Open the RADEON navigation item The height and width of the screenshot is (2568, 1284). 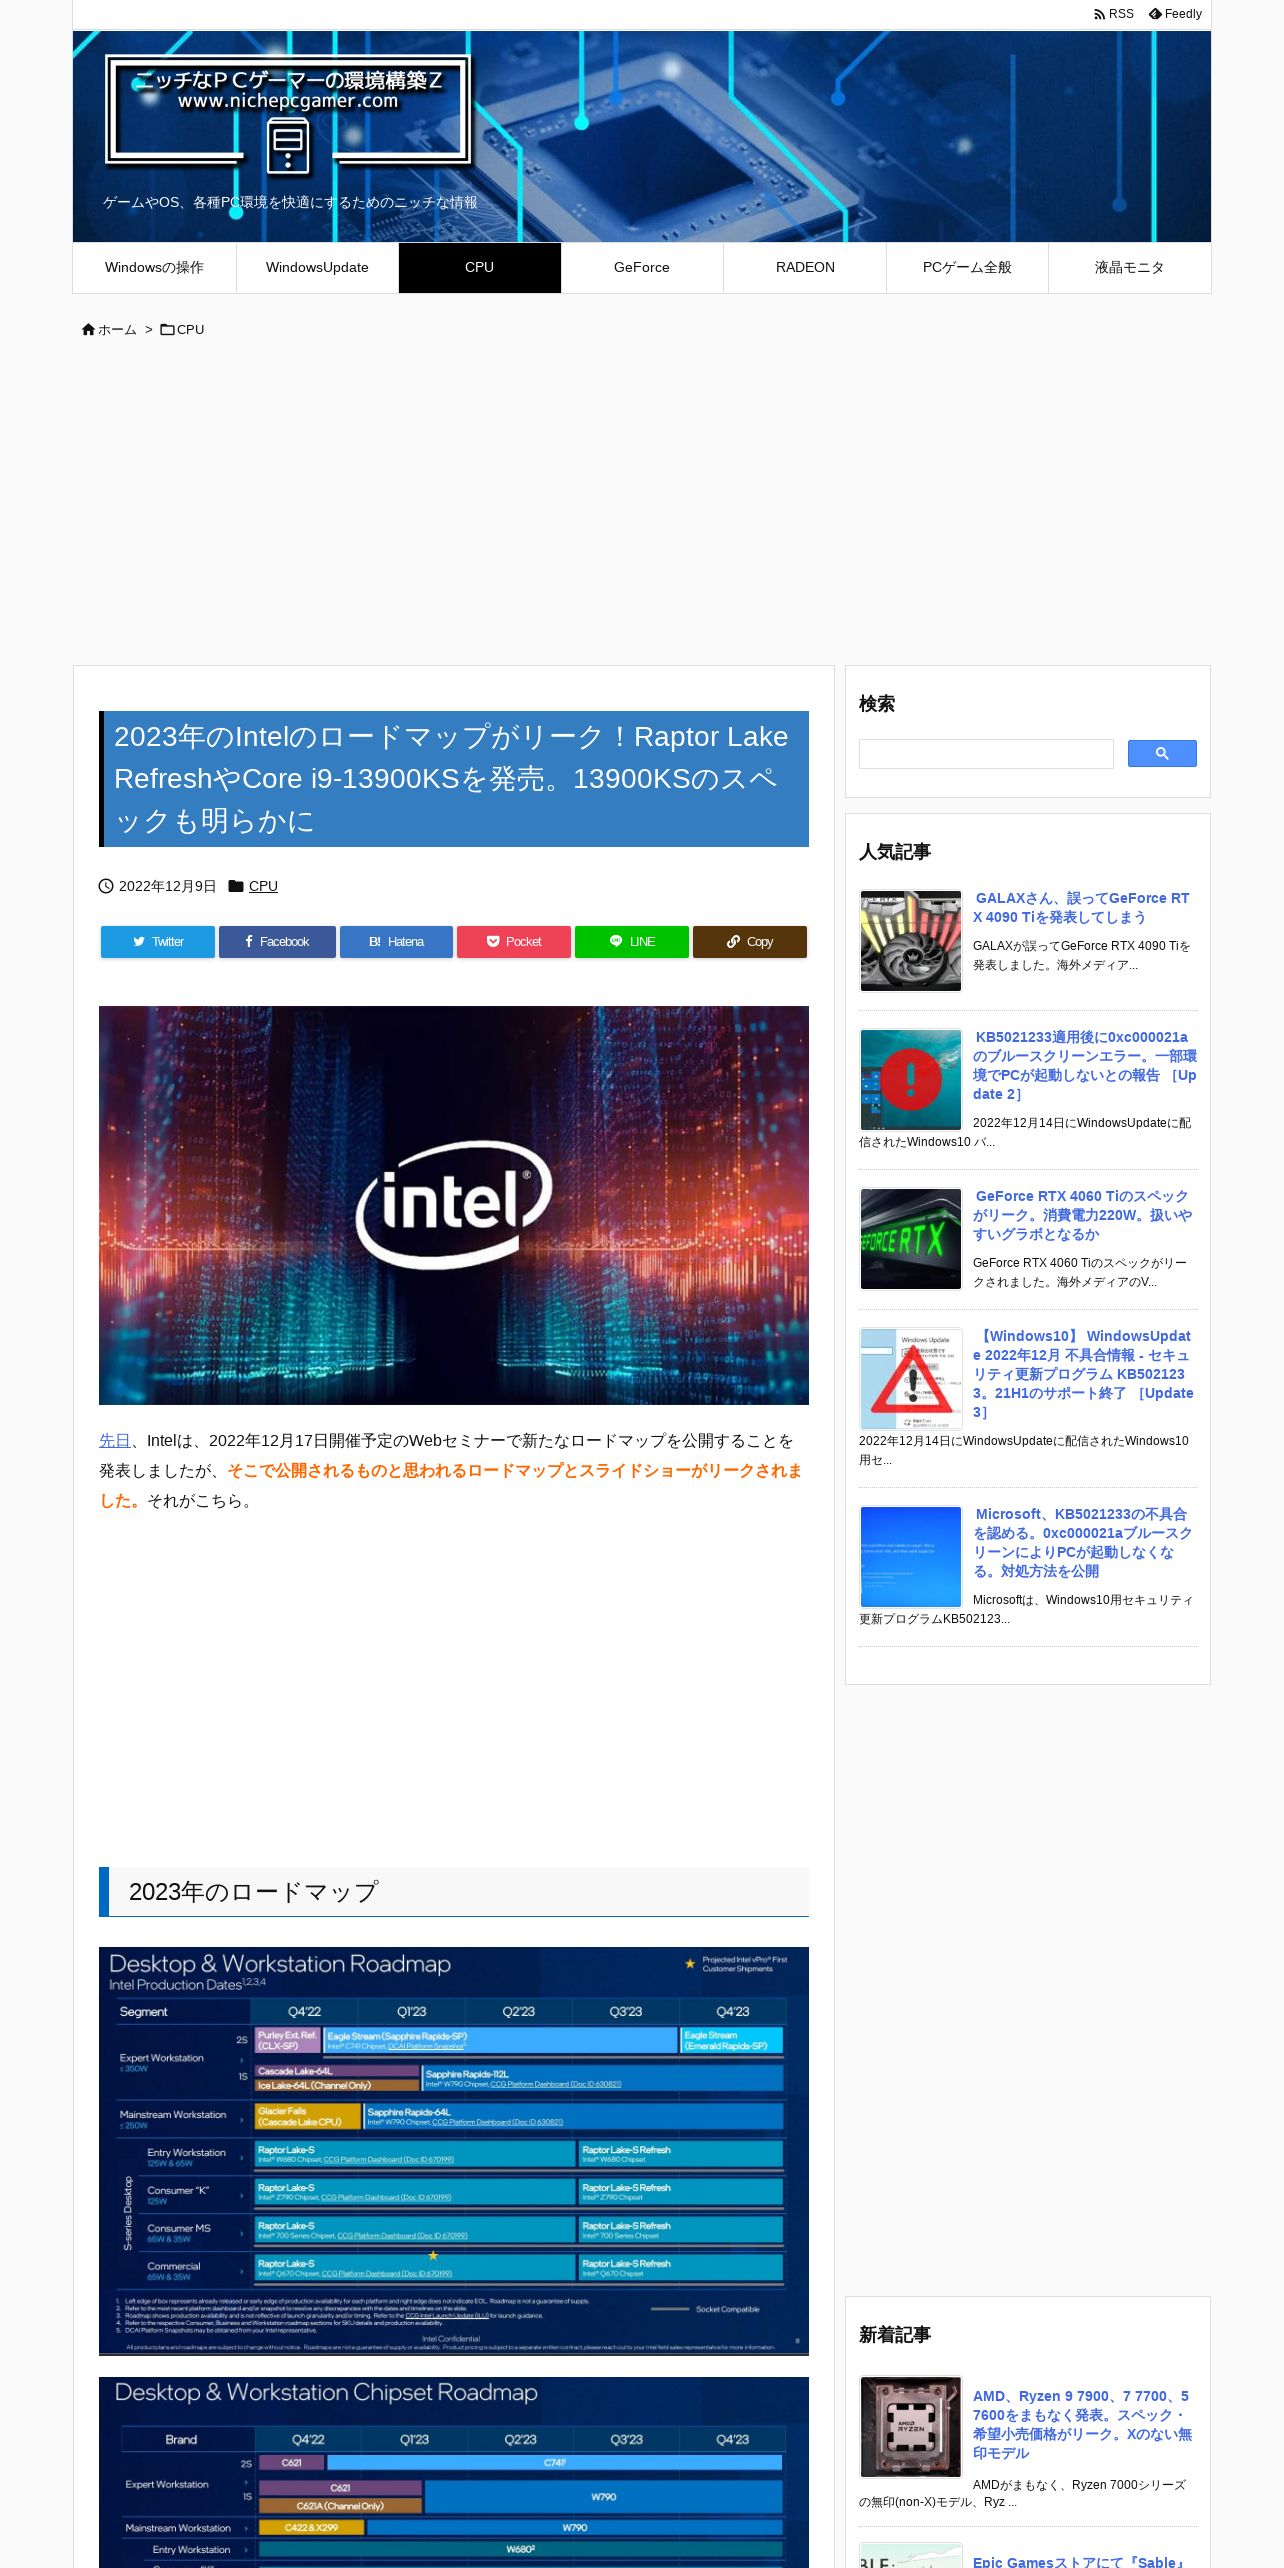[805, 268]
